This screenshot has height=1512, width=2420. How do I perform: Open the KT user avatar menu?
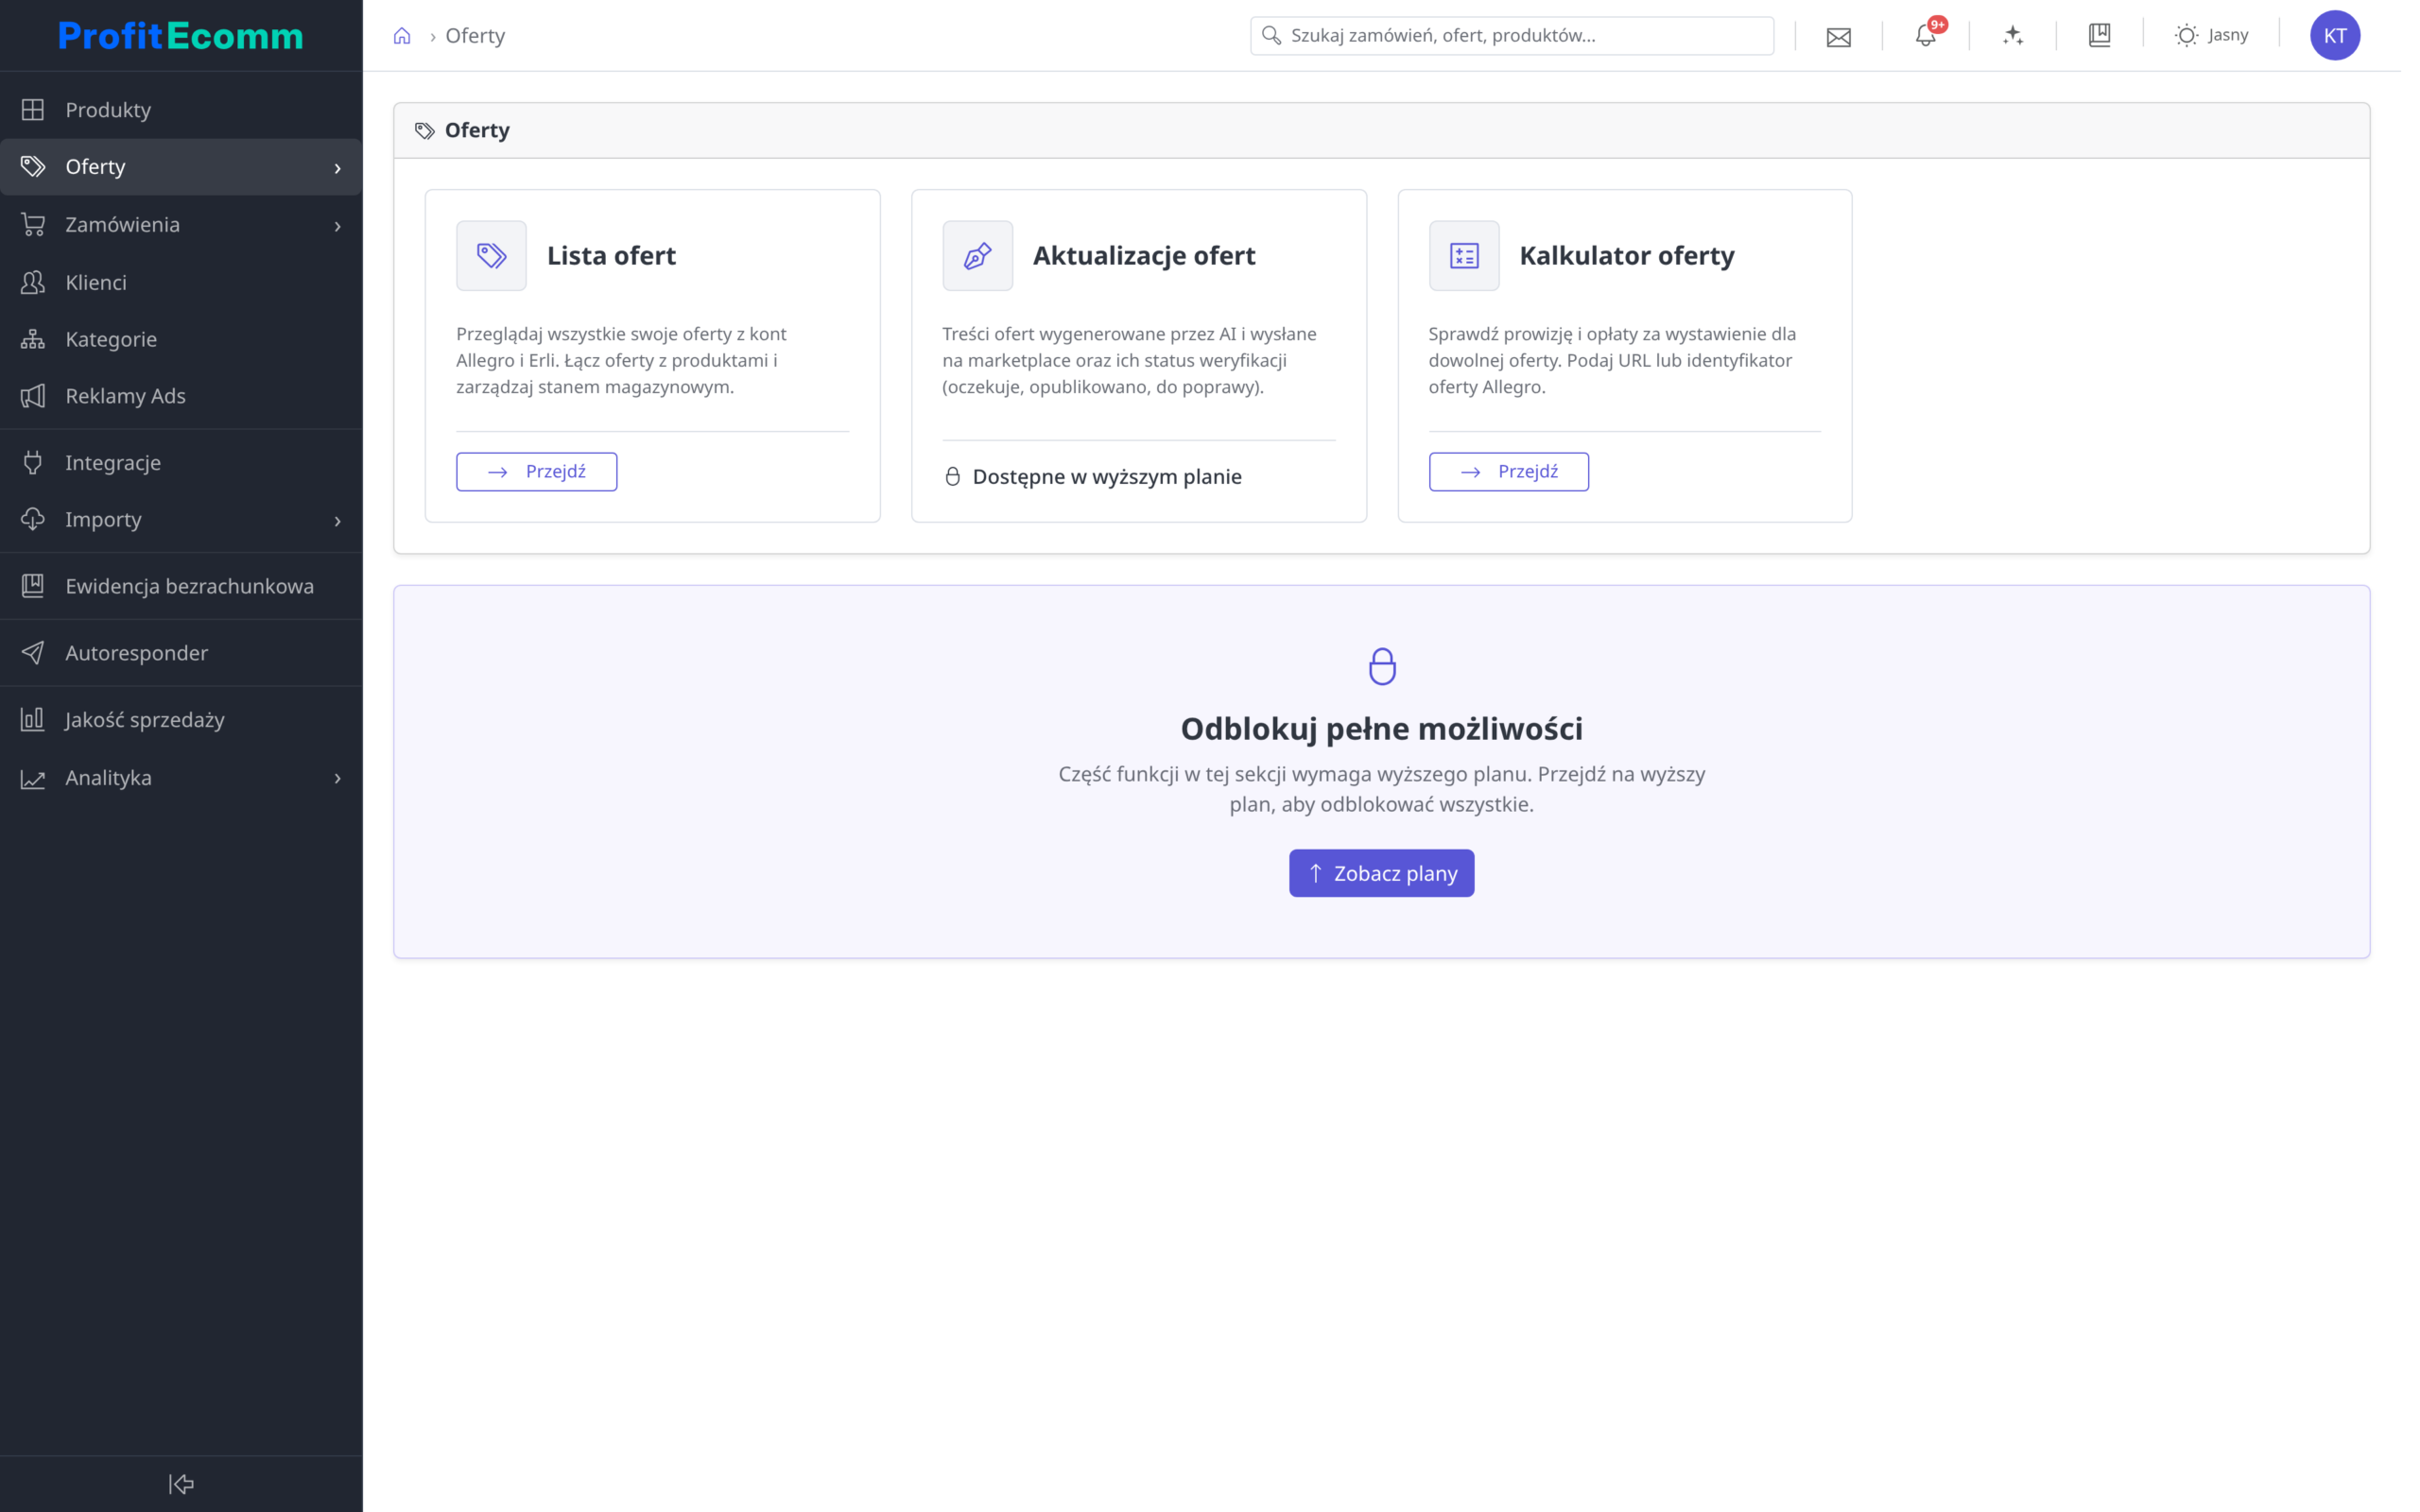2334,36
